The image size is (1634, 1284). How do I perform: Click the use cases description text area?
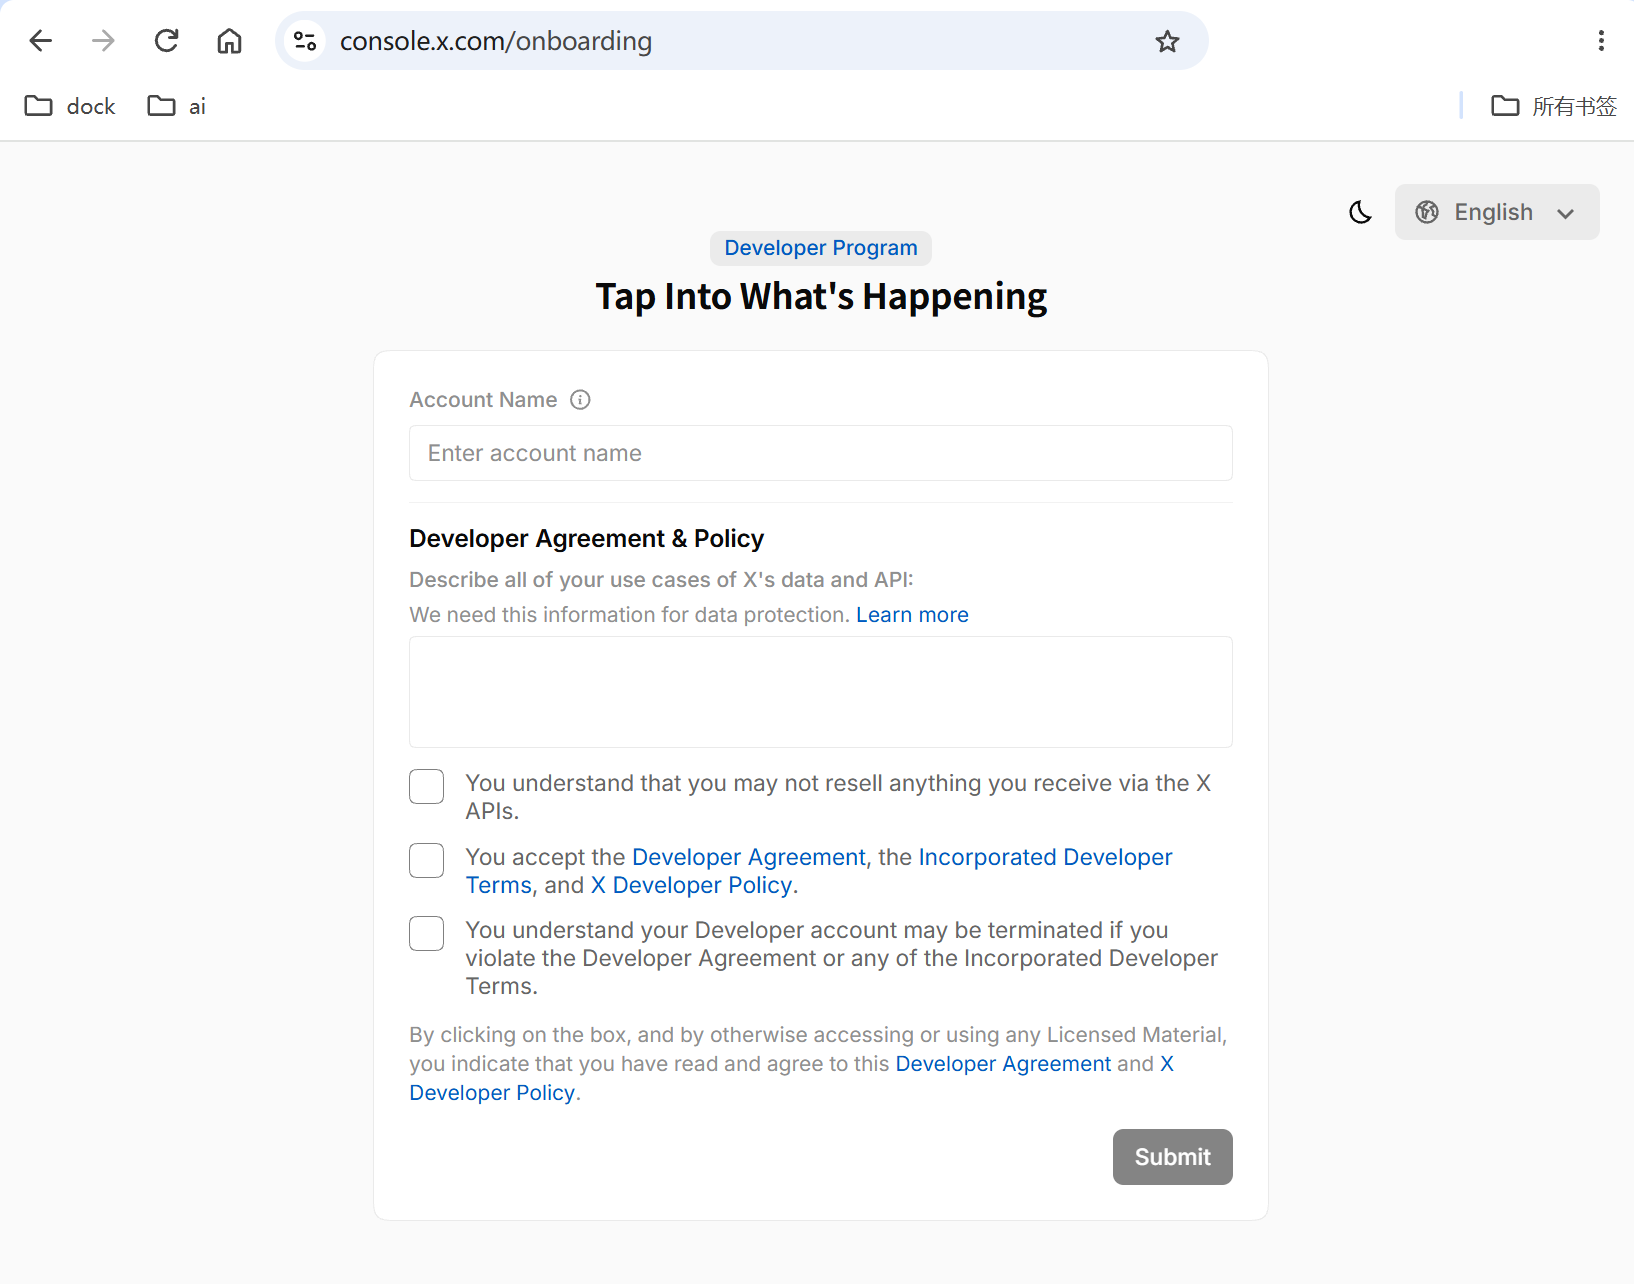(x=821, y=692)
